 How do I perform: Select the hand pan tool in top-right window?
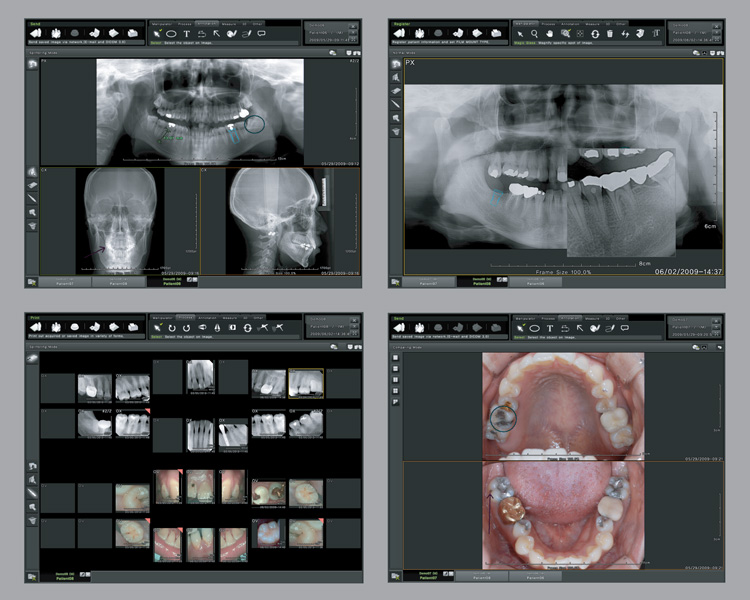550,33
